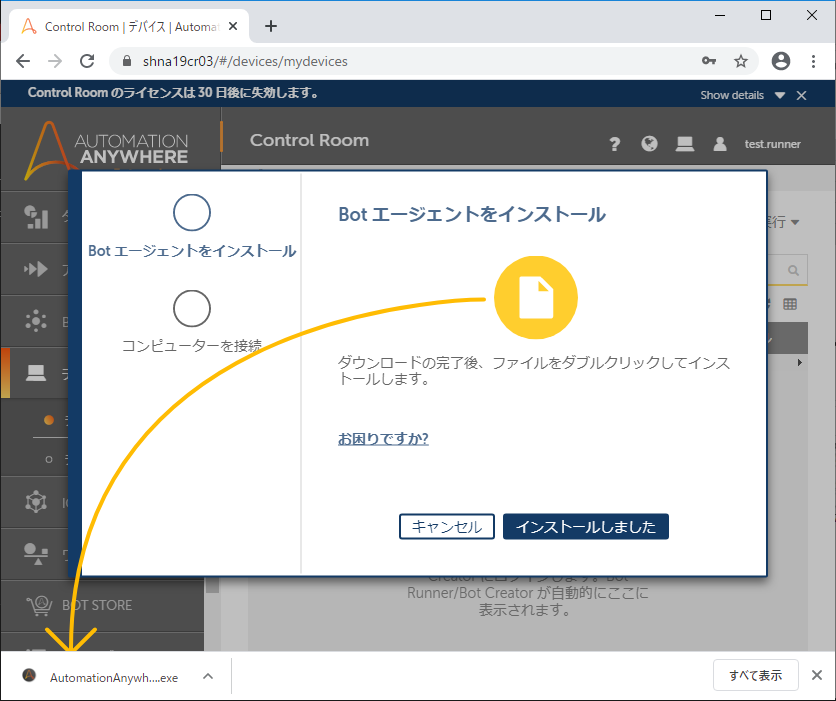The image size is (836, 701).
Task: Open the お困りですか? help link
Action: [x=383, y=439]
